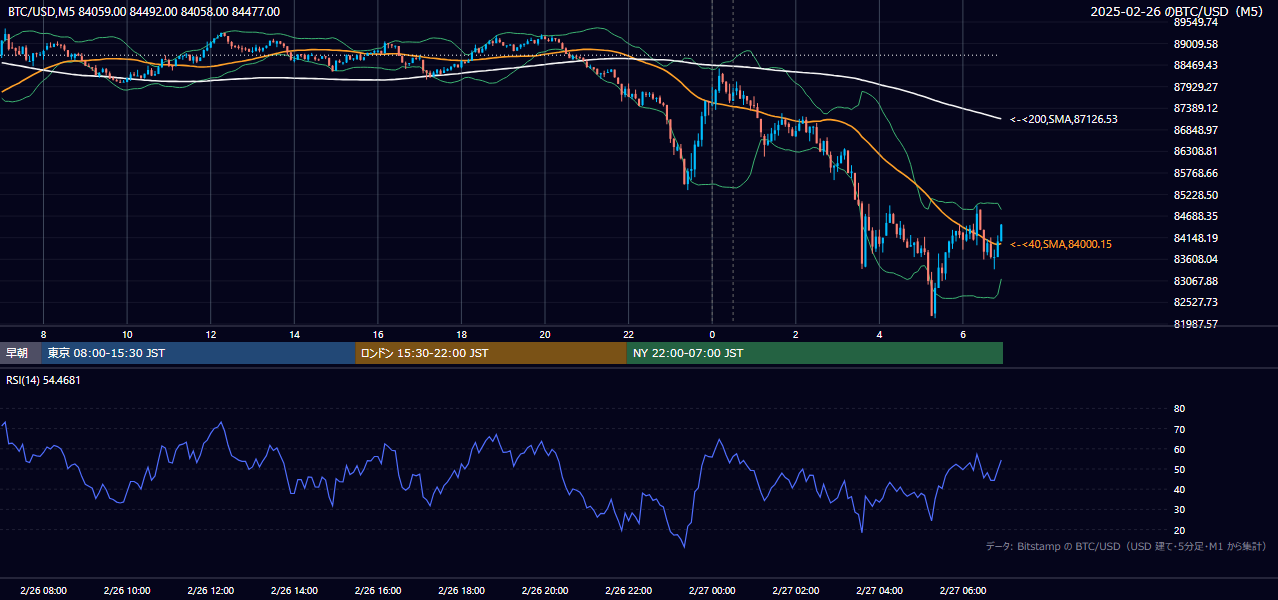
Task: Click the hour tick 10 under the price chart
Action: click(x=127, y=334)
